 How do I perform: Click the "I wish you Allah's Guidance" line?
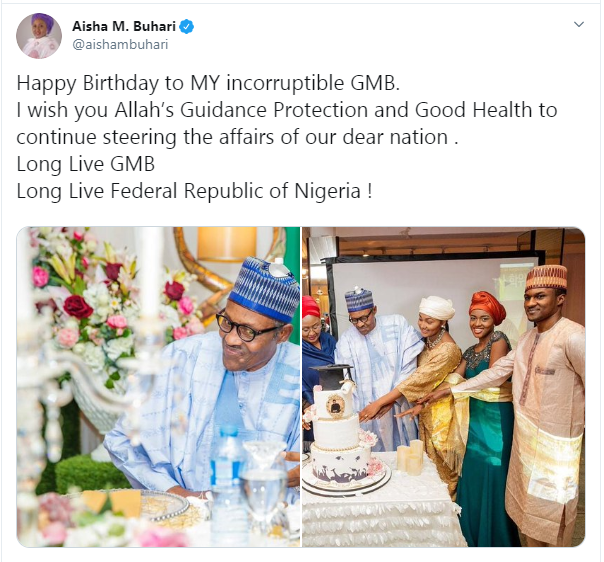pyautogui.click(x=286, y=112)
